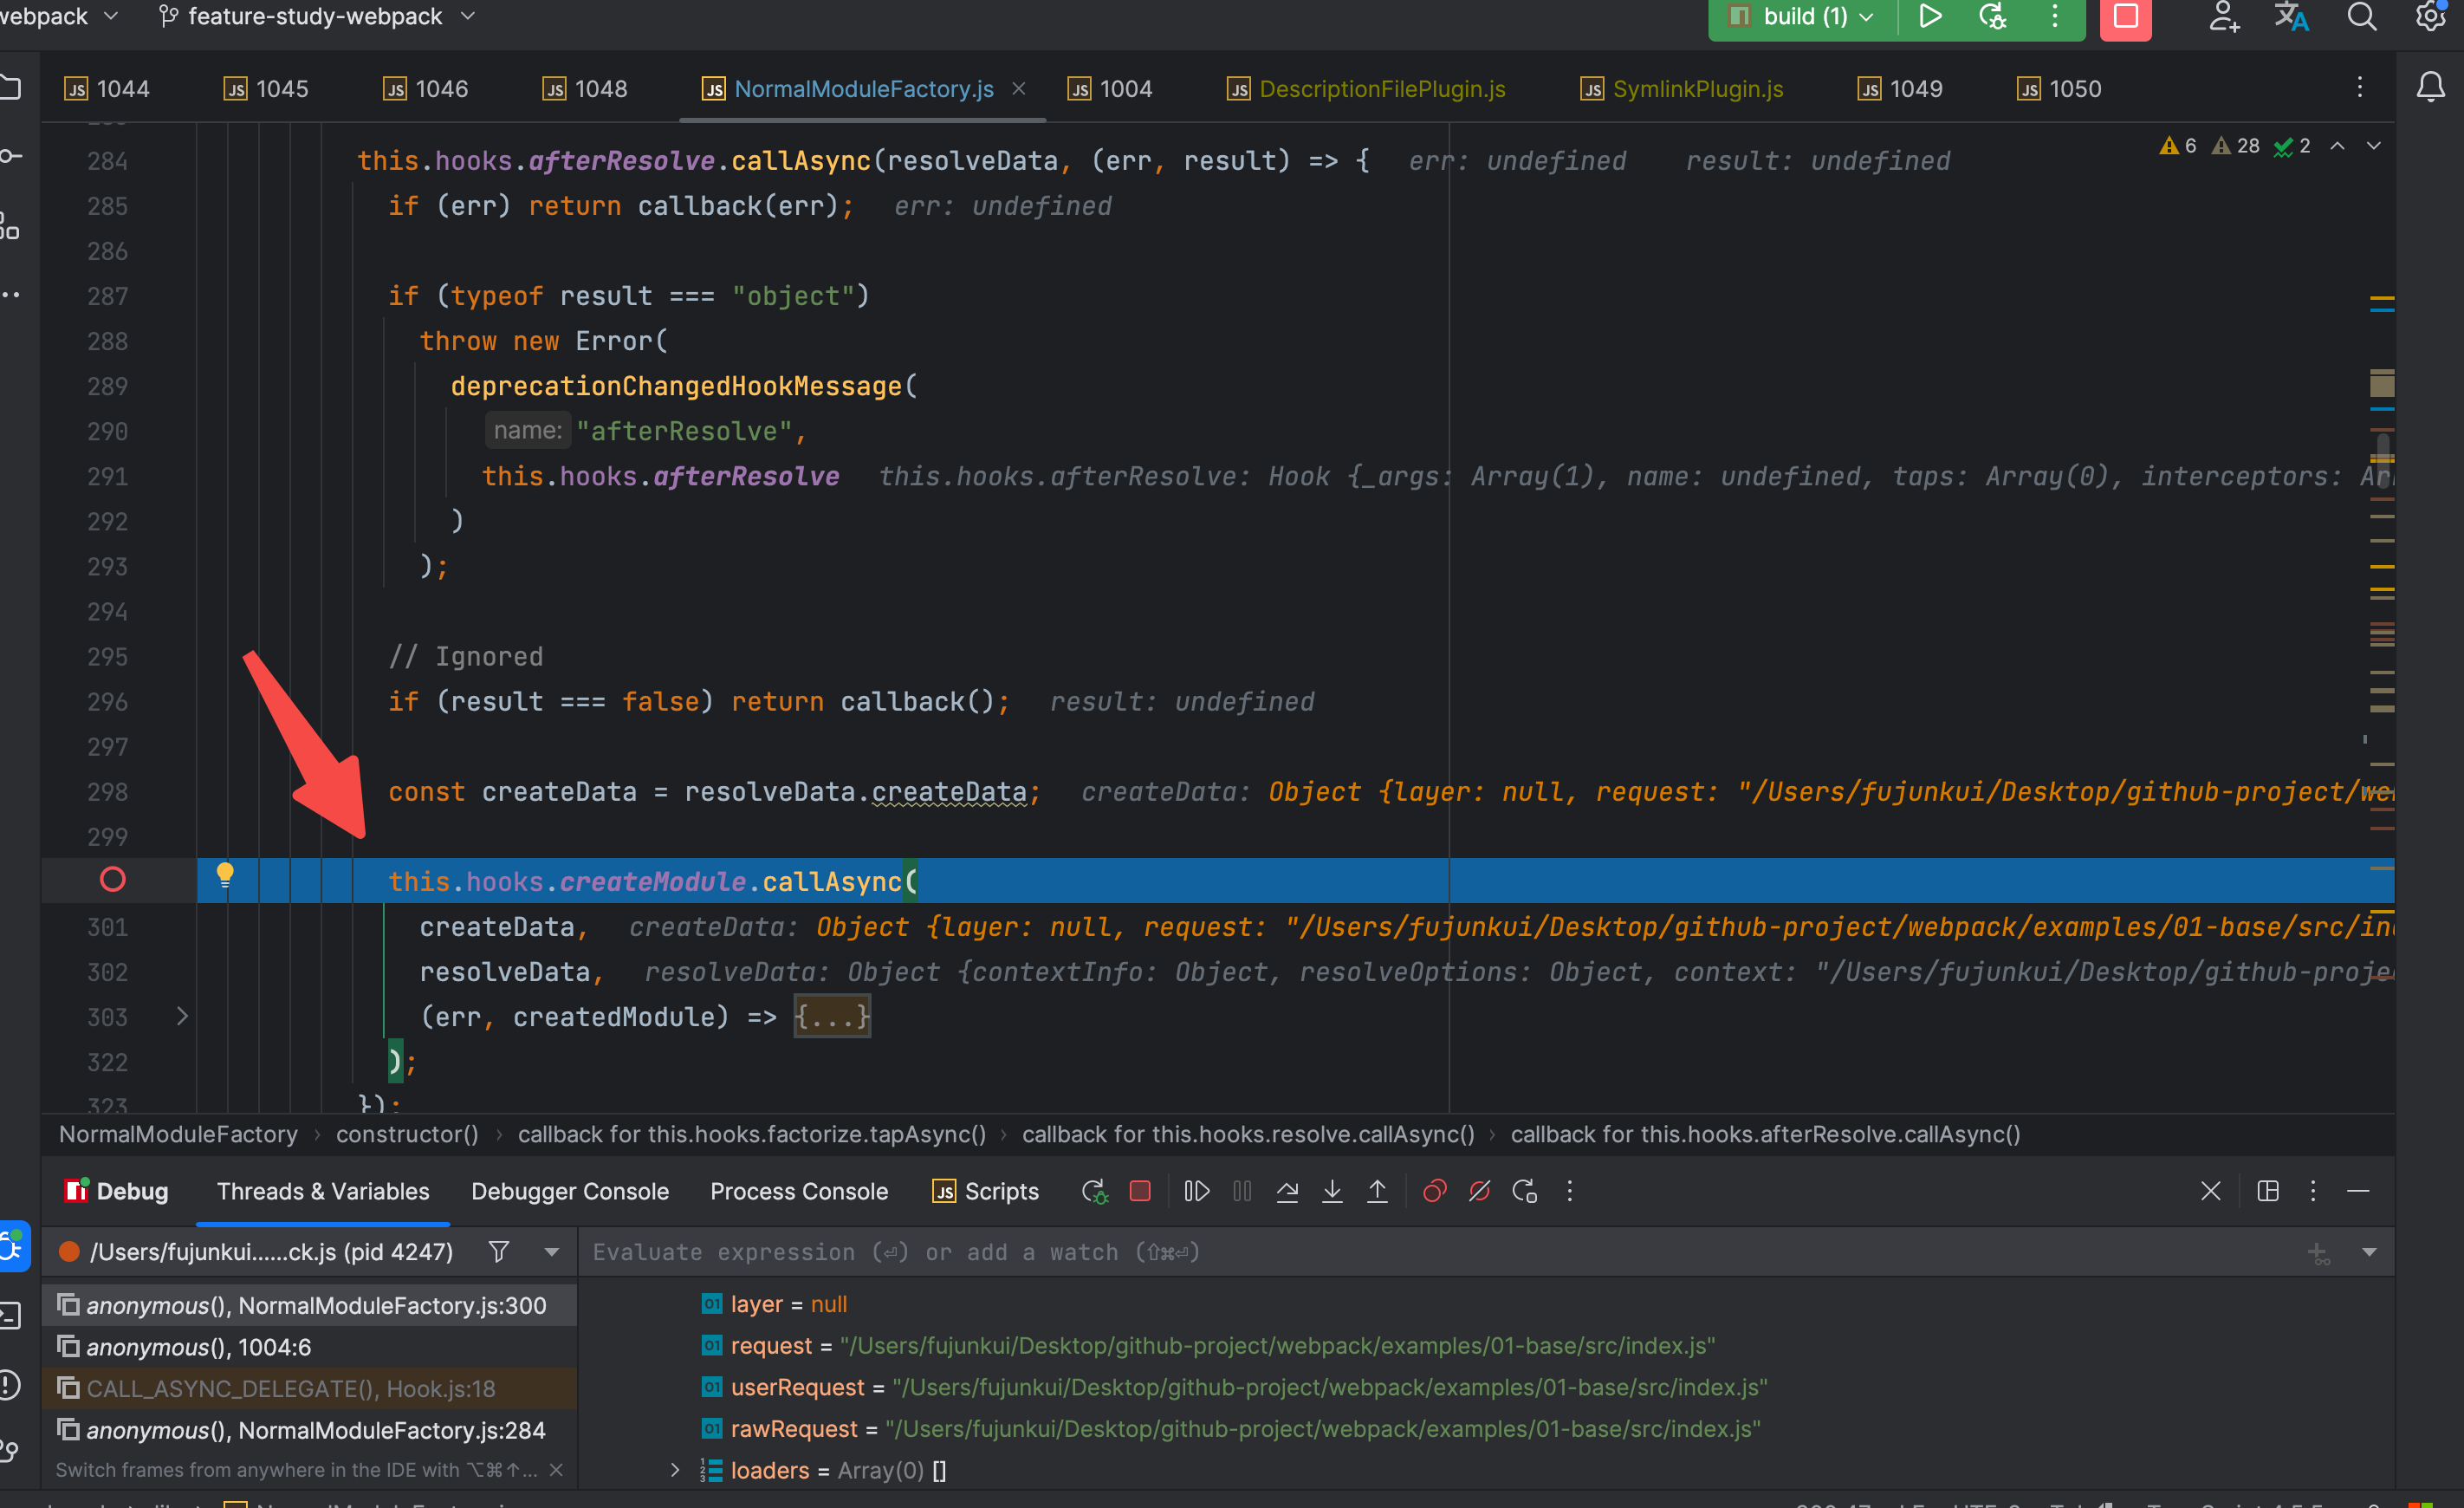Open the build (1) run configuration dropdown
Screen dimensions: 2464x1508
pyautogui.click(x=1804, y=17)
